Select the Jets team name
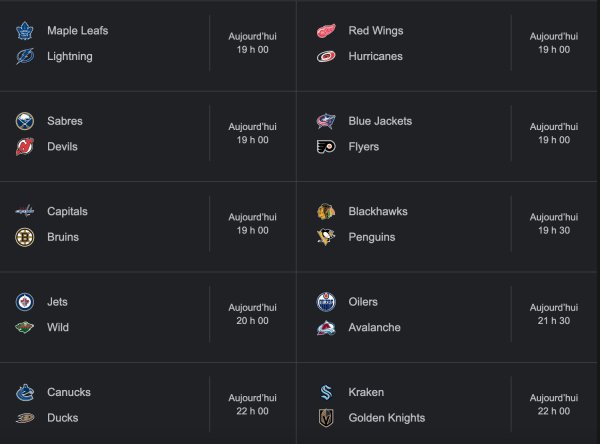 (58, 302)
